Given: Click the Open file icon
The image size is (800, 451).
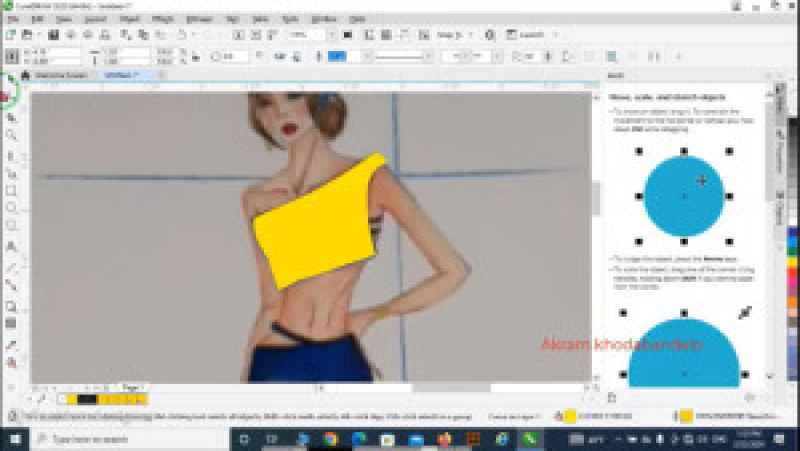Looking at the screenshot, I should pyautogui.click(x=27, y=35).
